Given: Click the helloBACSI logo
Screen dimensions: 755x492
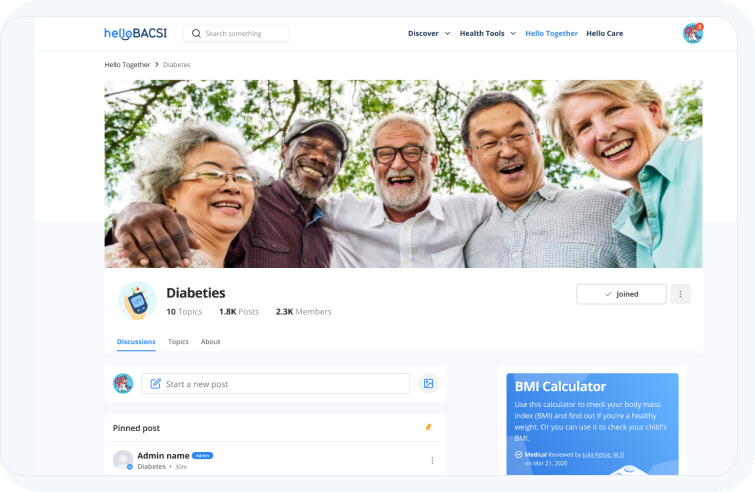Looking at the screenshot, I should pyautogui.click(x=135, y=33).
